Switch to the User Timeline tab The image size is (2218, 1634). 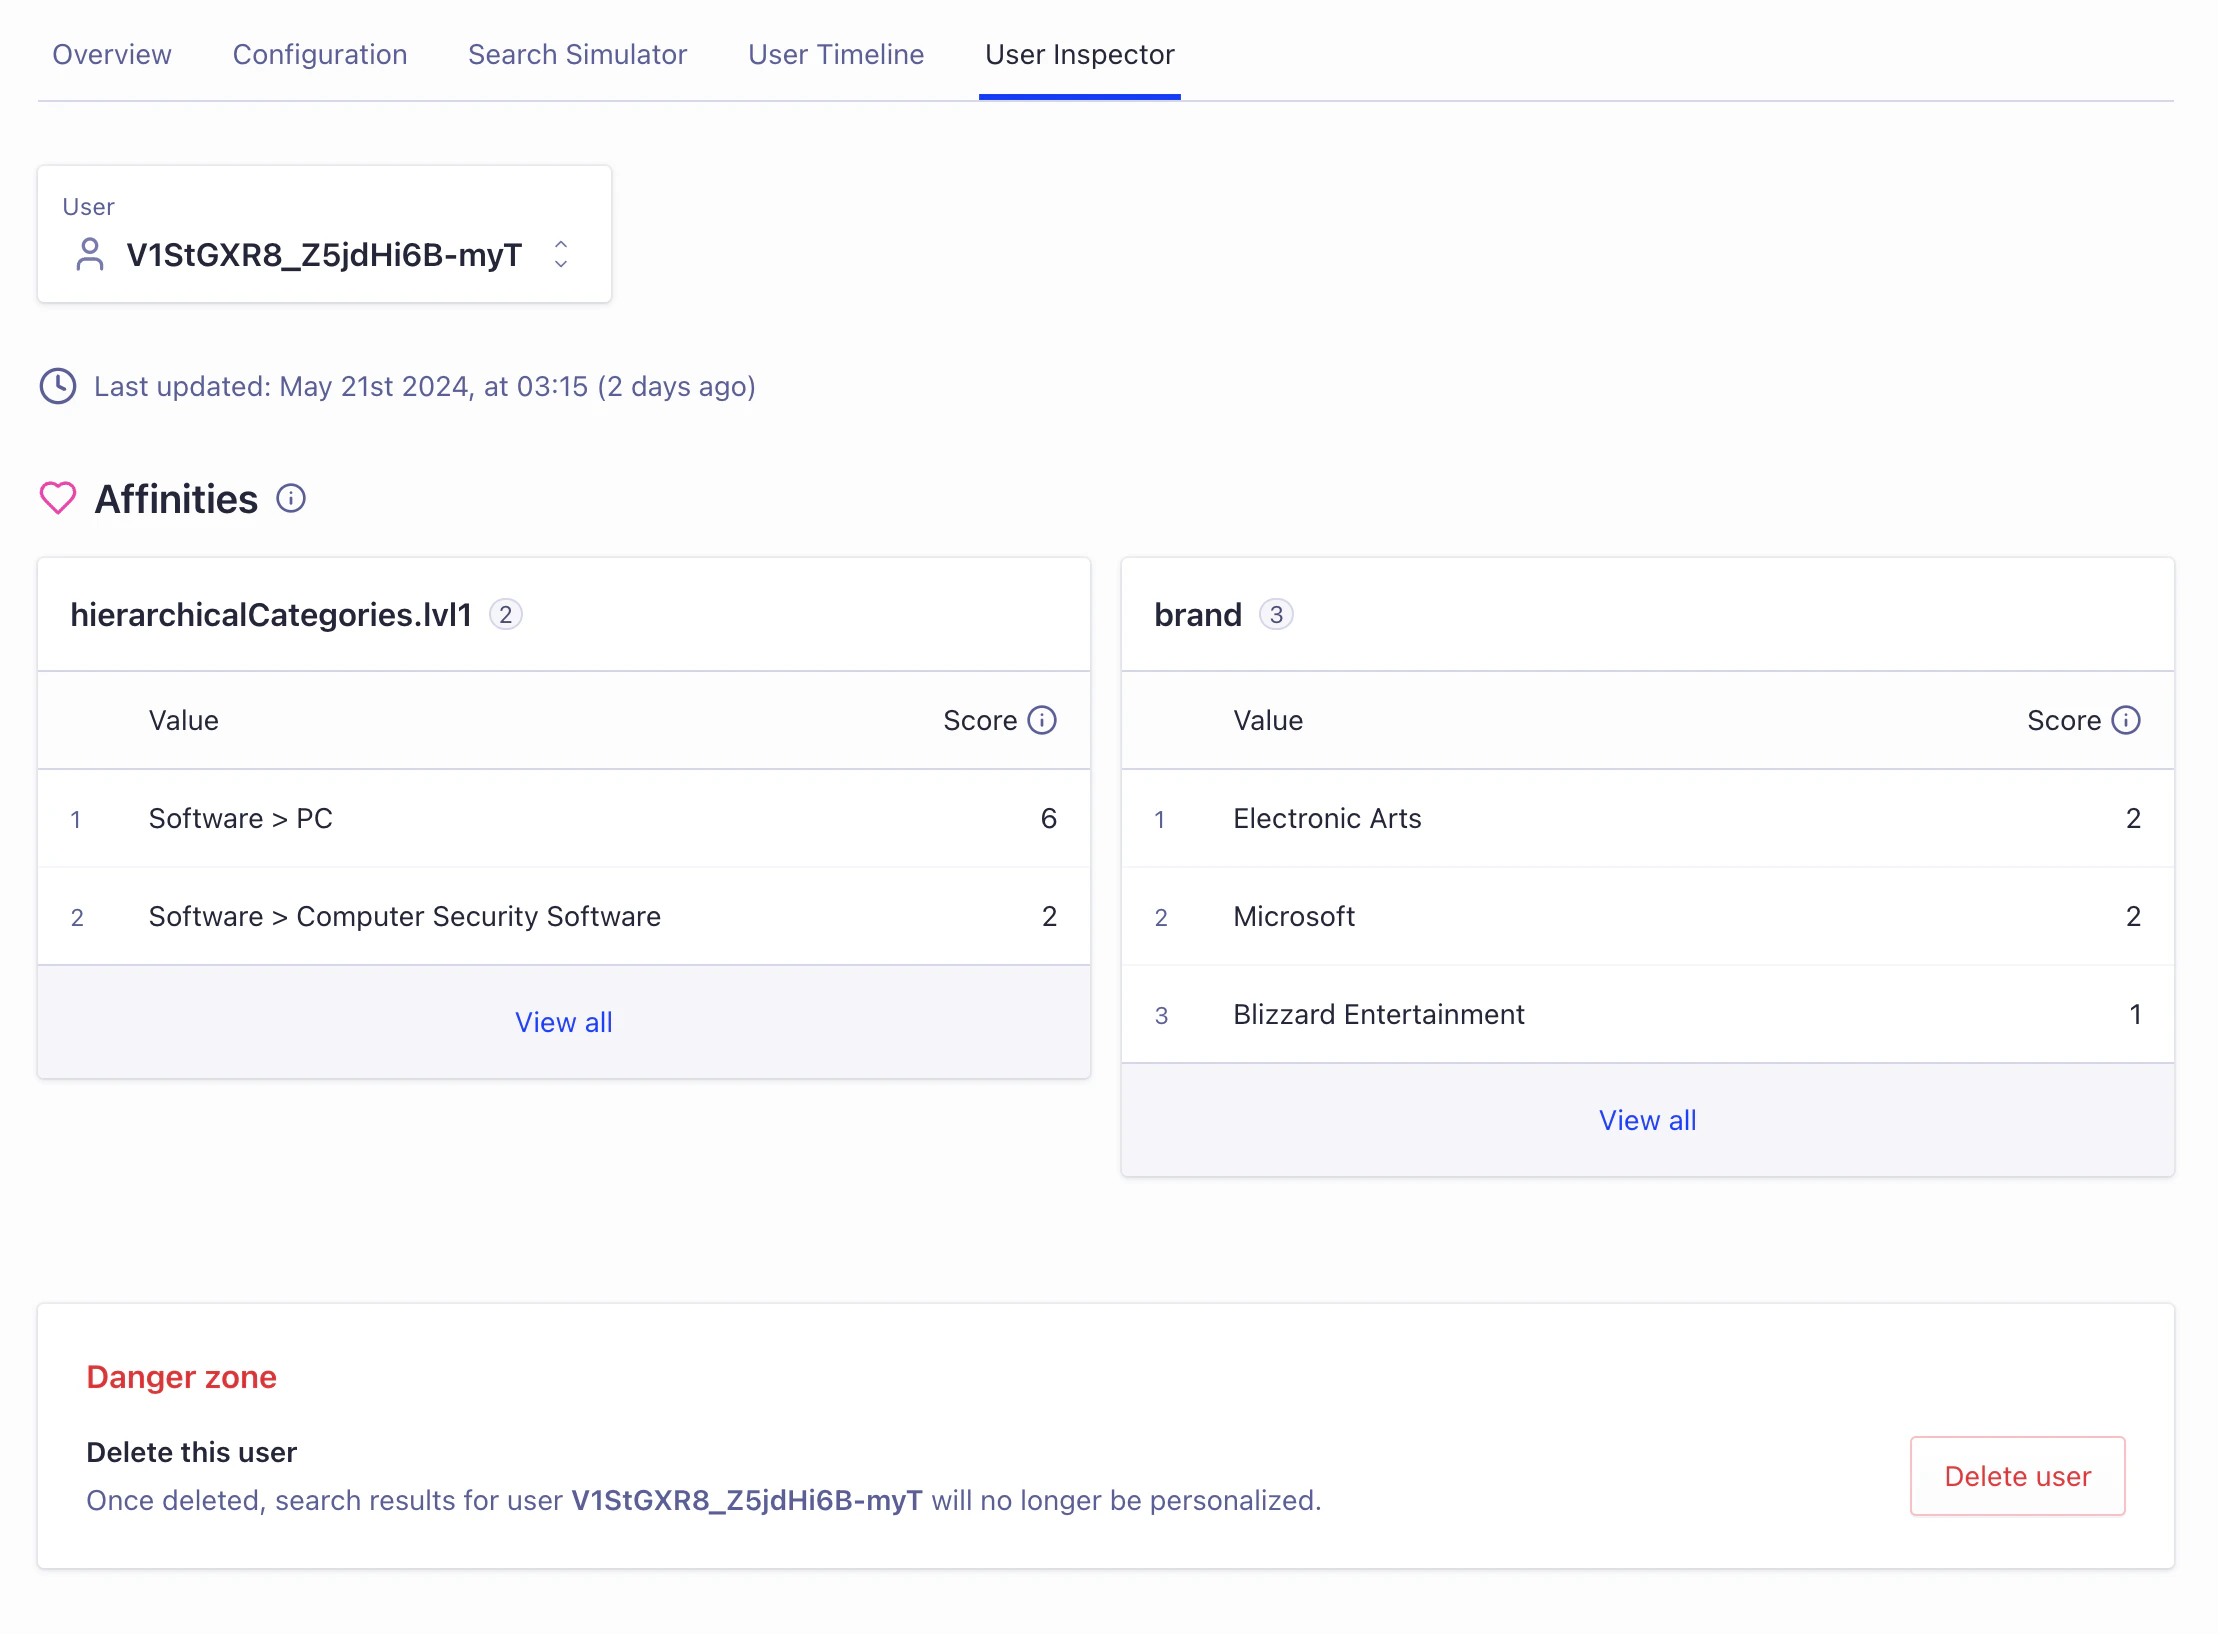pyautogui.click(x=835, y=55)
